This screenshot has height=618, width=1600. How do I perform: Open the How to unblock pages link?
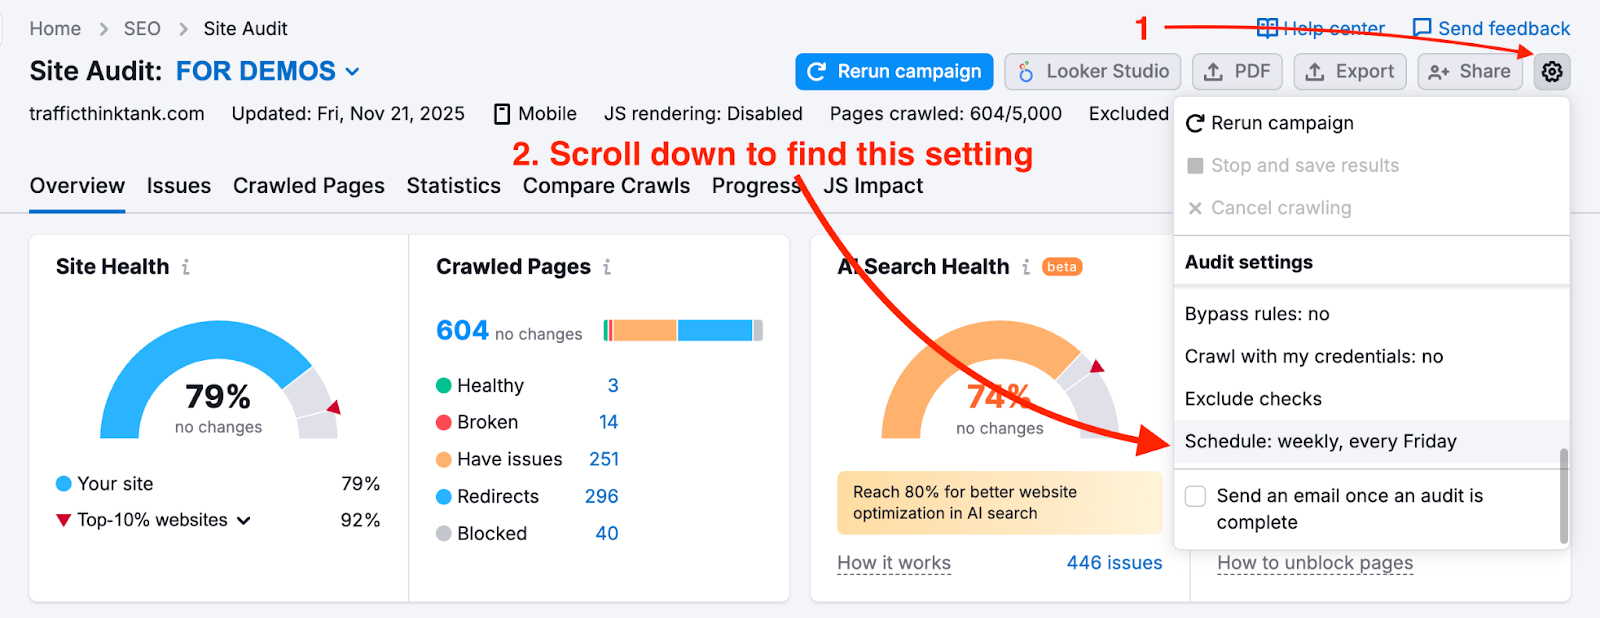1313,563
